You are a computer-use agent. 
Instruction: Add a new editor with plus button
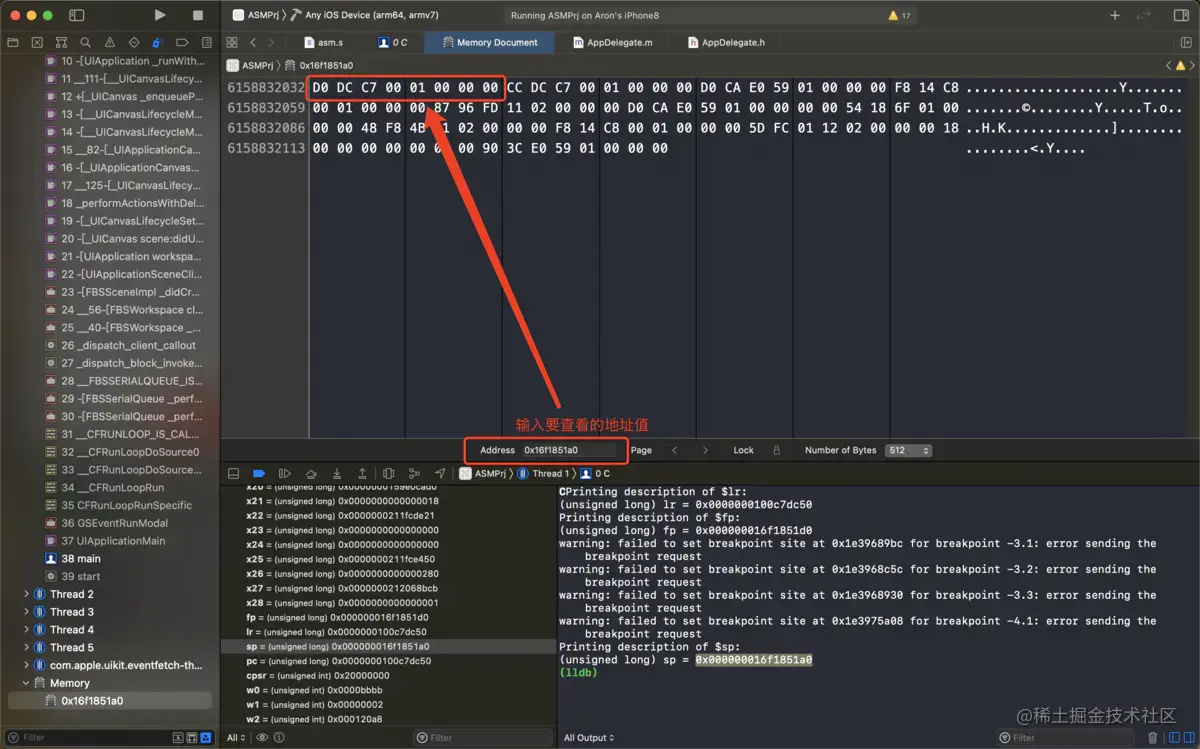pyautogui.click(x=1115, y=15)
